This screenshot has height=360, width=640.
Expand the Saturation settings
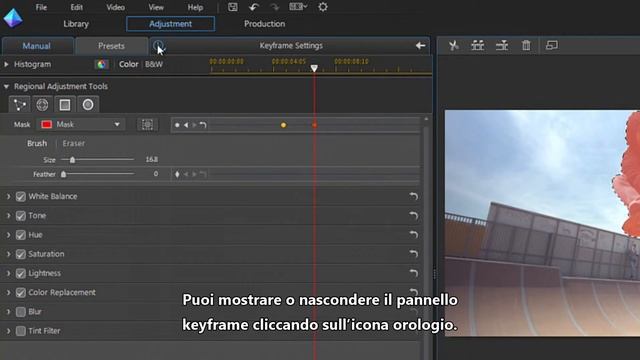point(8,254)
